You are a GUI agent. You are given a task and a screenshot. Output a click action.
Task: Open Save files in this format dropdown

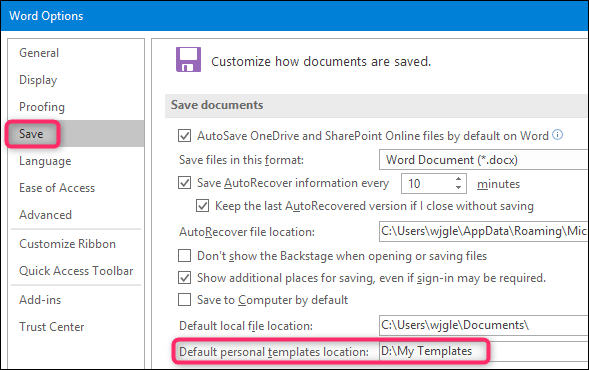click(x=484, y=160)
